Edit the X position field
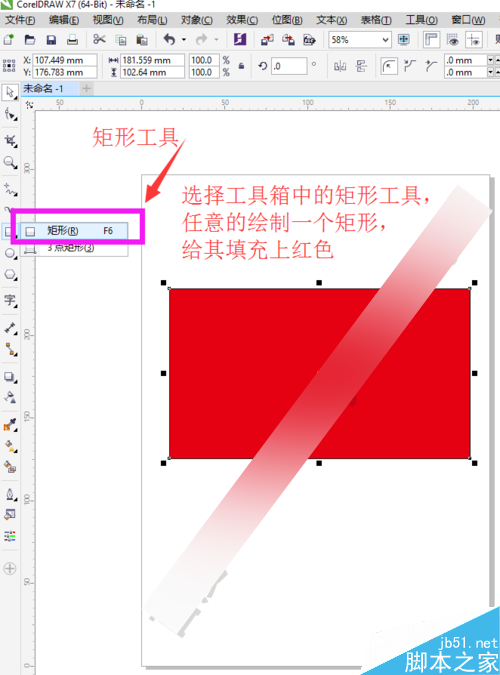Image resolution: width=500 pixels, height=675 pixels. point(65,60)
